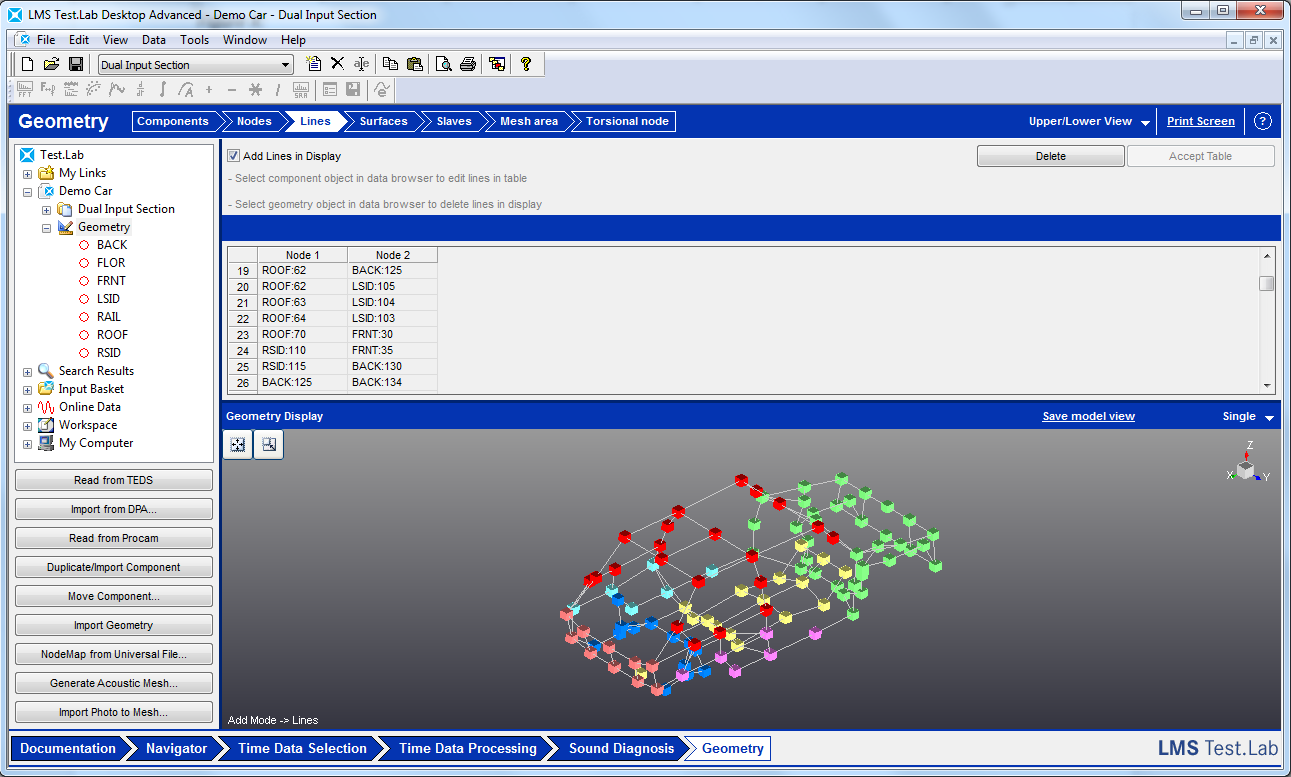
Task: Open the Data menu
Action: click(x=154, y=40)
